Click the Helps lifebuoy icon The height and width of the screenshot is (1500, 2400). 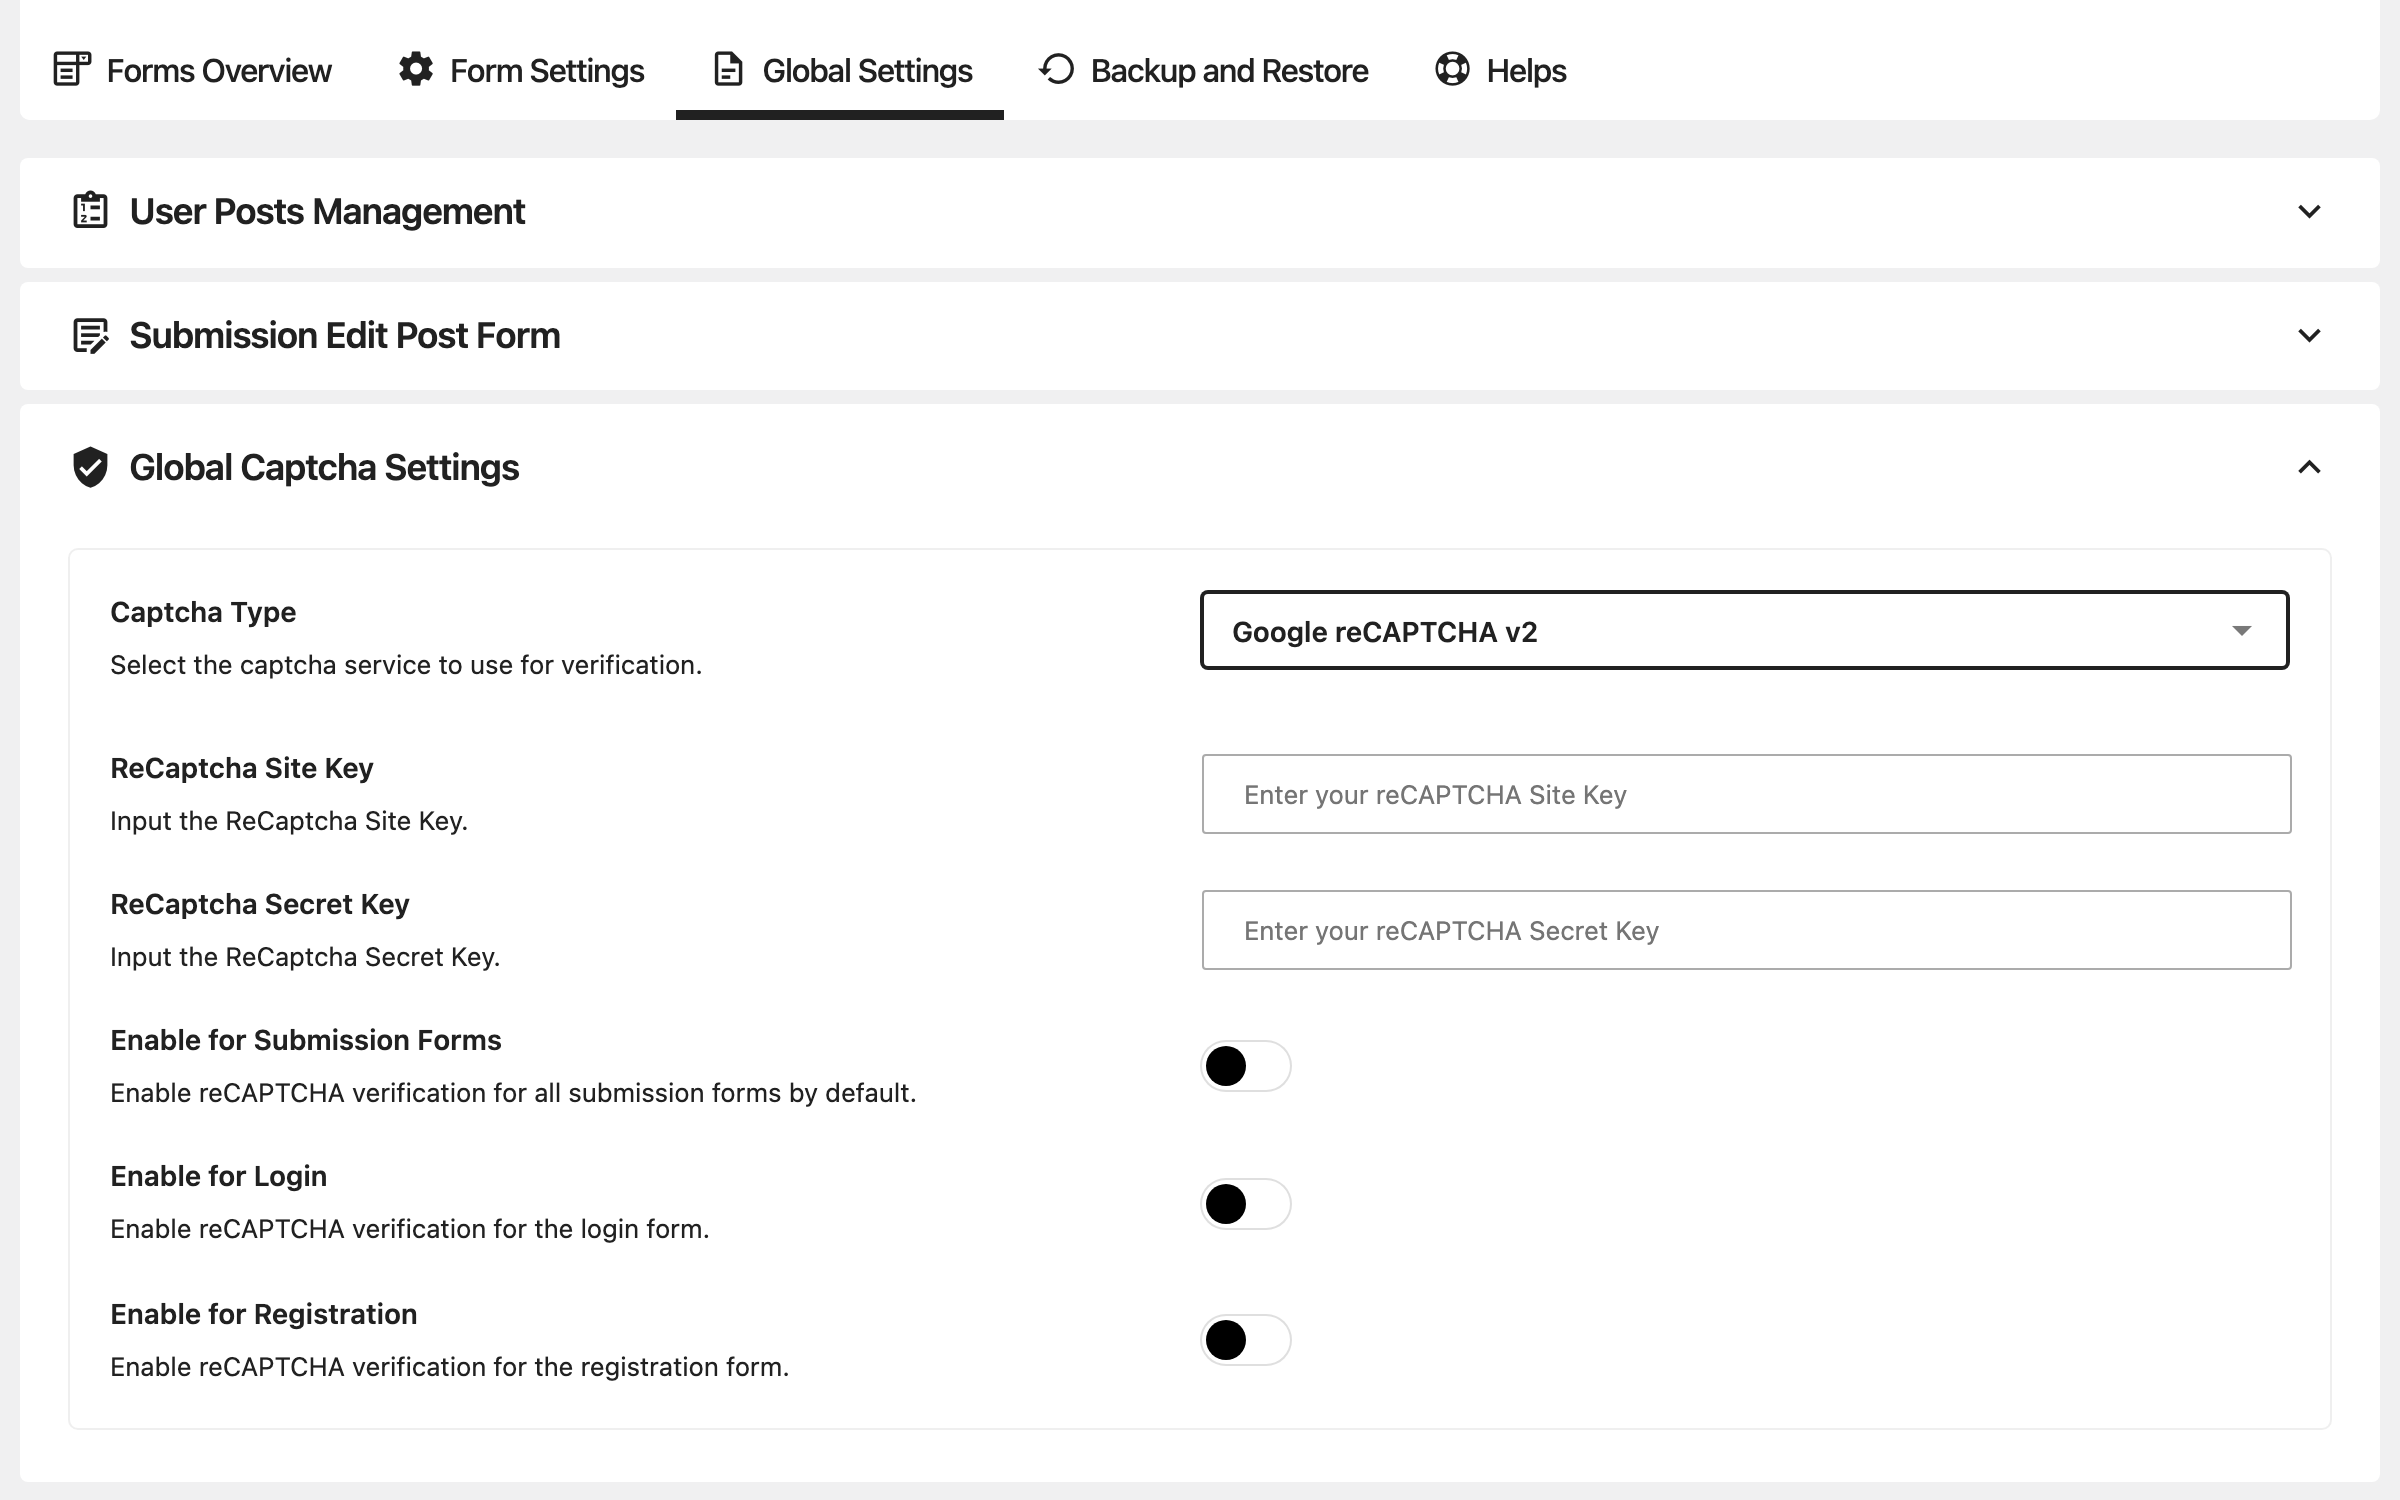point(1452,69)
